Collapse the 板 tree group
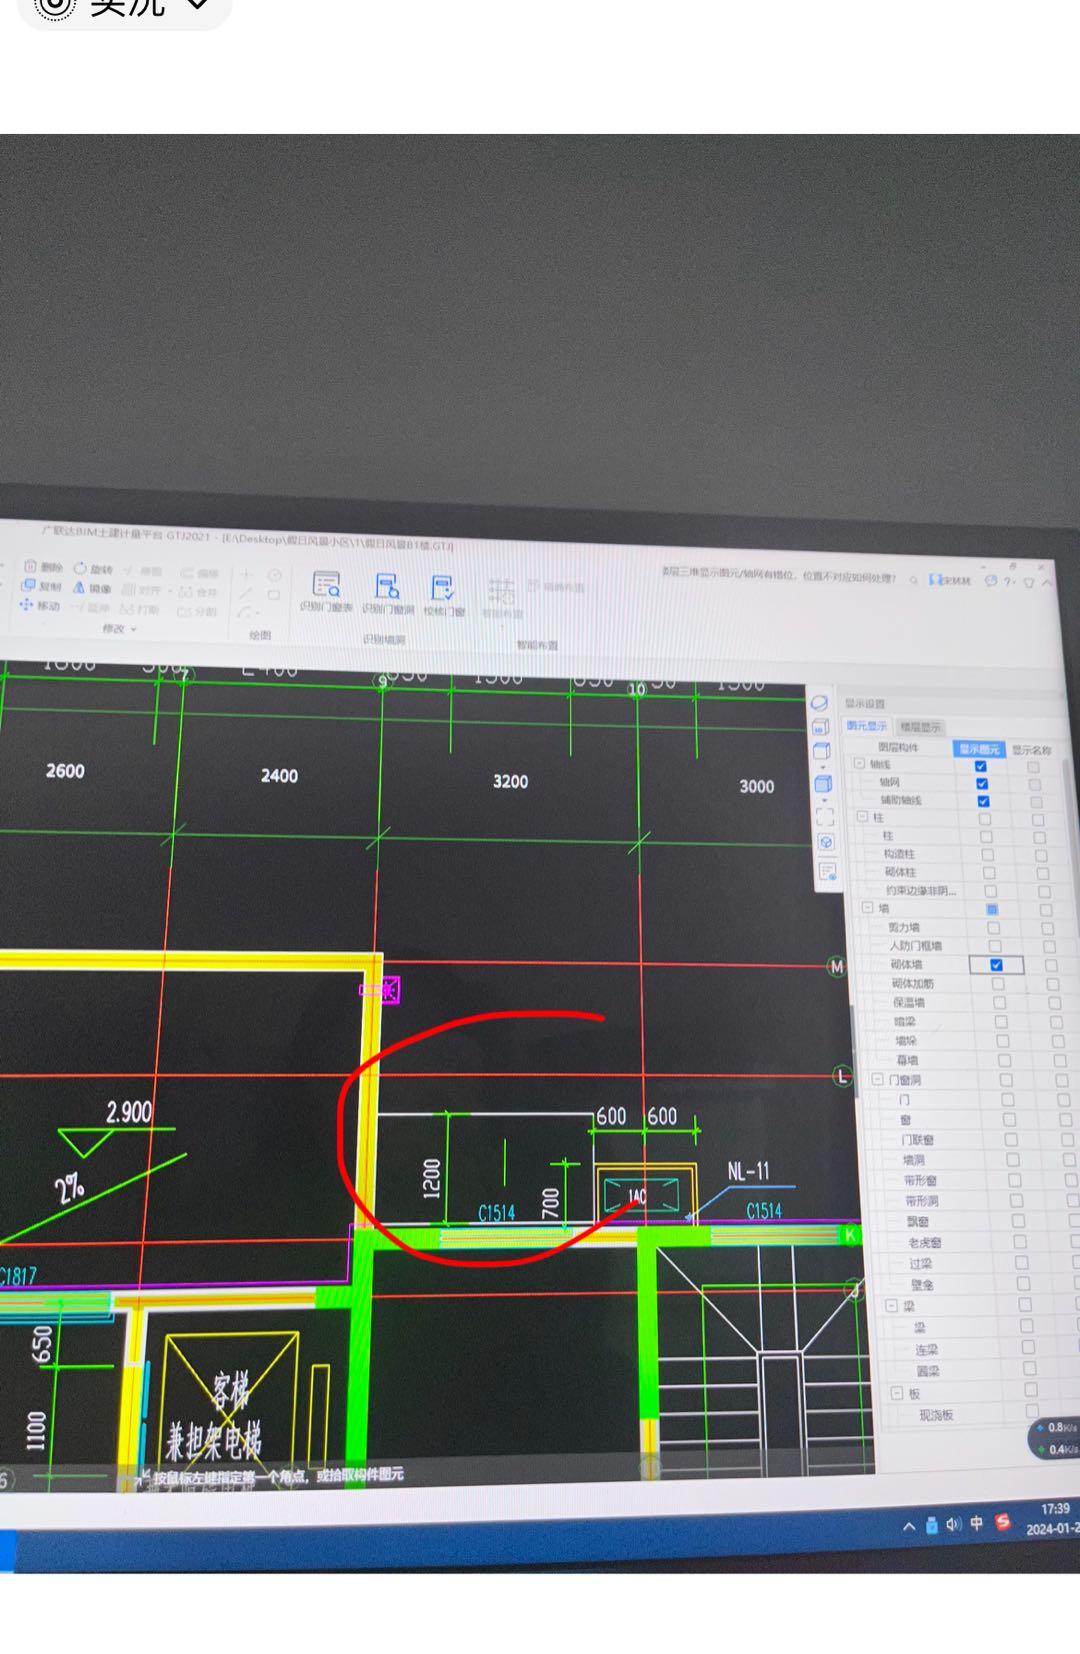Viewport: 1080px width, 1654px height. pyautogui.click(x=896, y=1392)
